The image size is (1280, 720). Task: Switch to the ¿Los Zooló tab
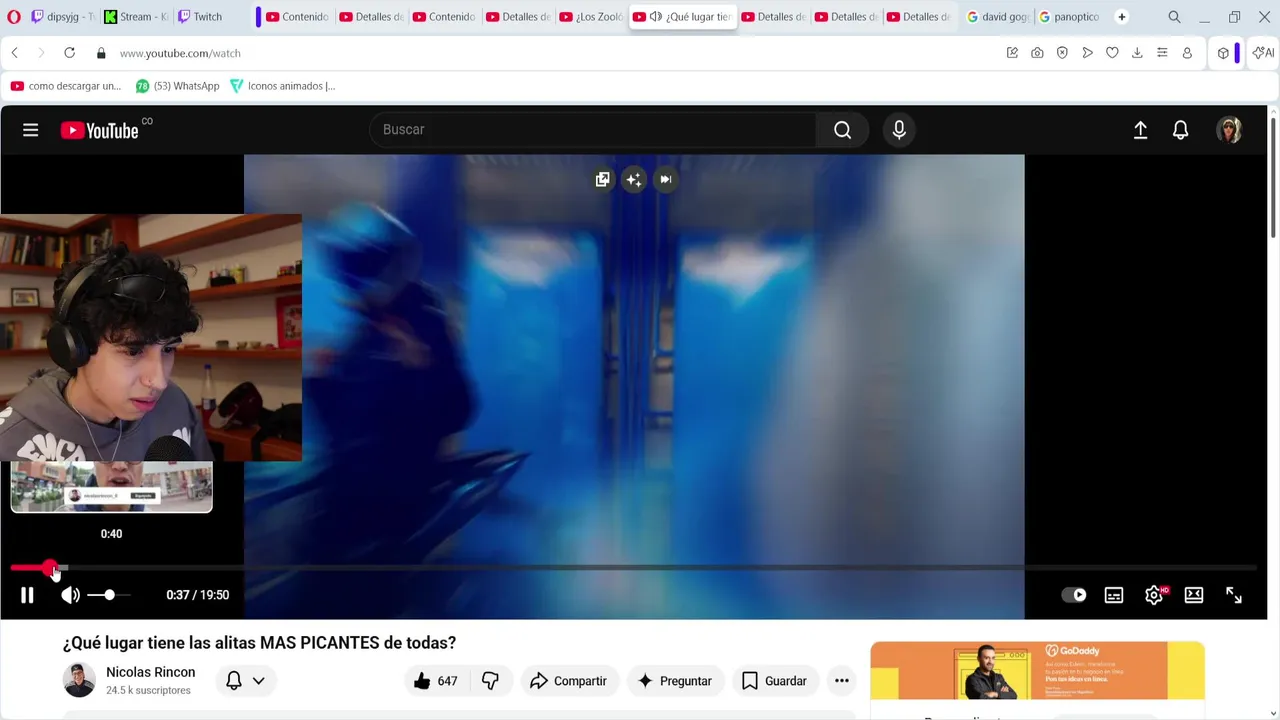point(592,17)
